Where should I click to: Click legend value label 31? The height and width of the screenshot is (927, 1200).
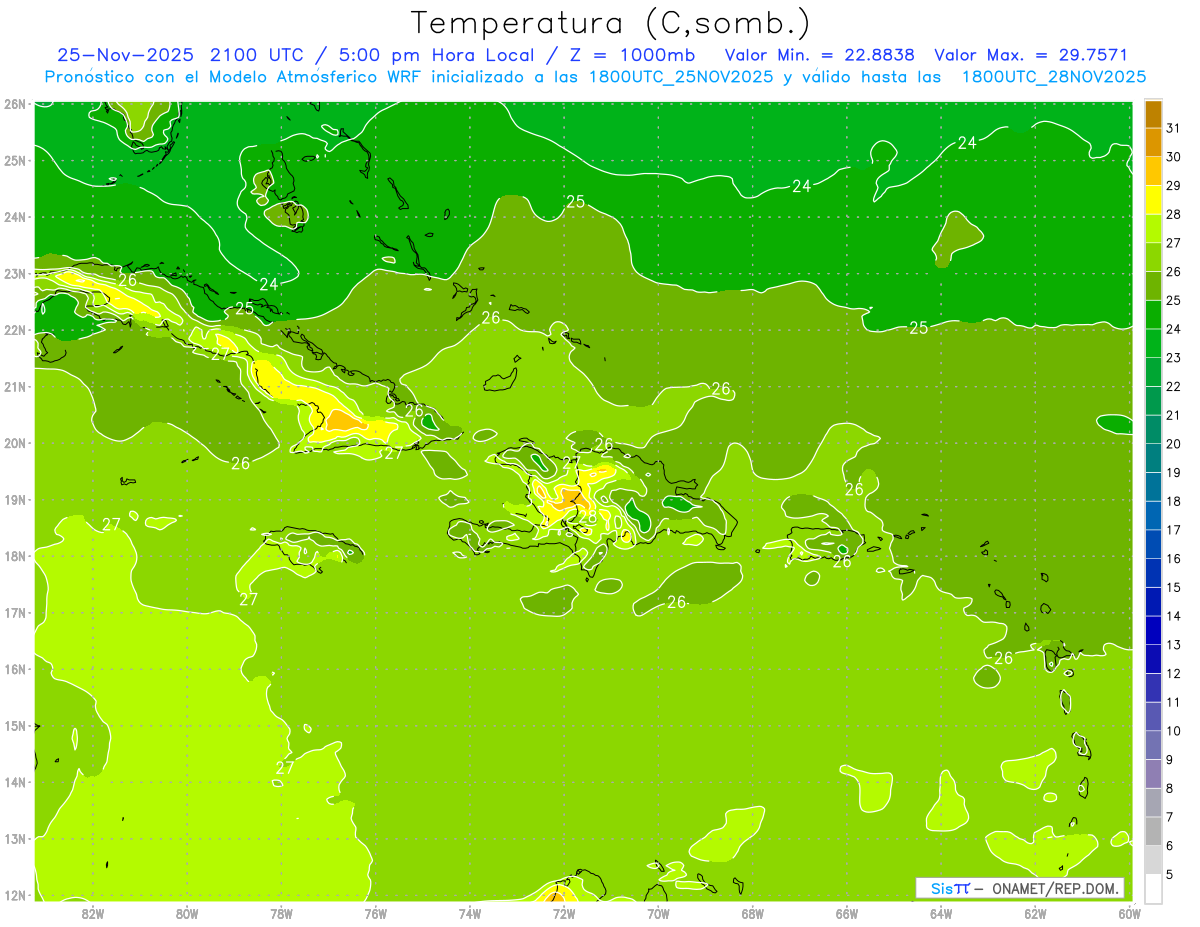1174,127
